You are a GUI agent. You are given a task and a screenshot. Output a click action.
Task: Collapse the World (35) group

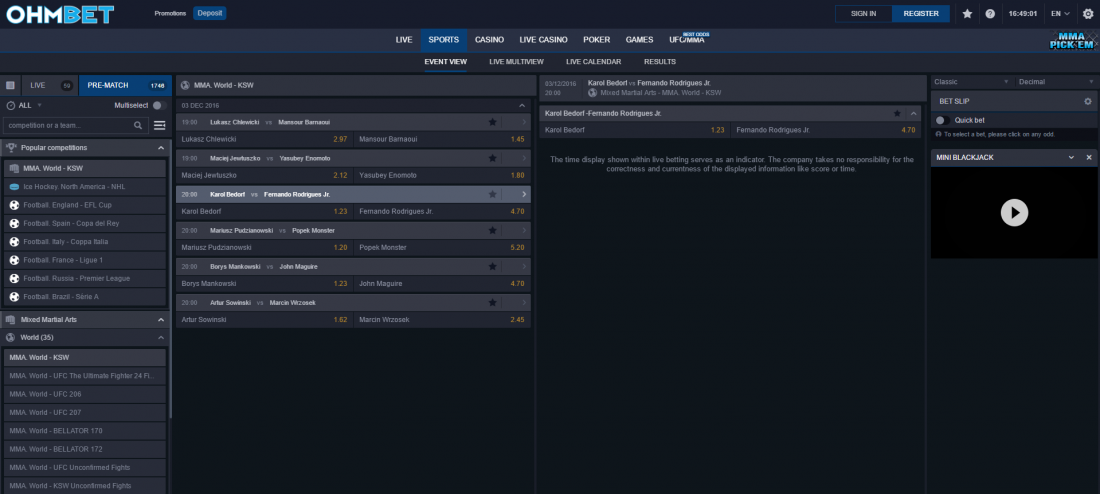161,338
